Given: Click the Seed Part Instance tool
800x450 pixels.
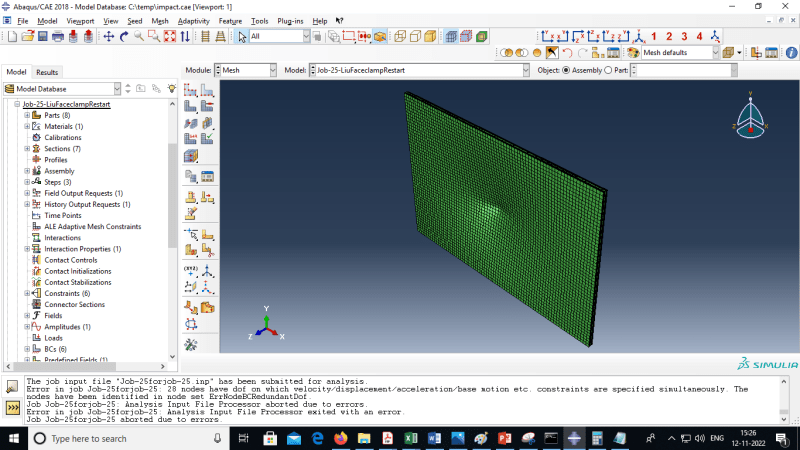Looking at the screenshot, I should tap(190, 90).
